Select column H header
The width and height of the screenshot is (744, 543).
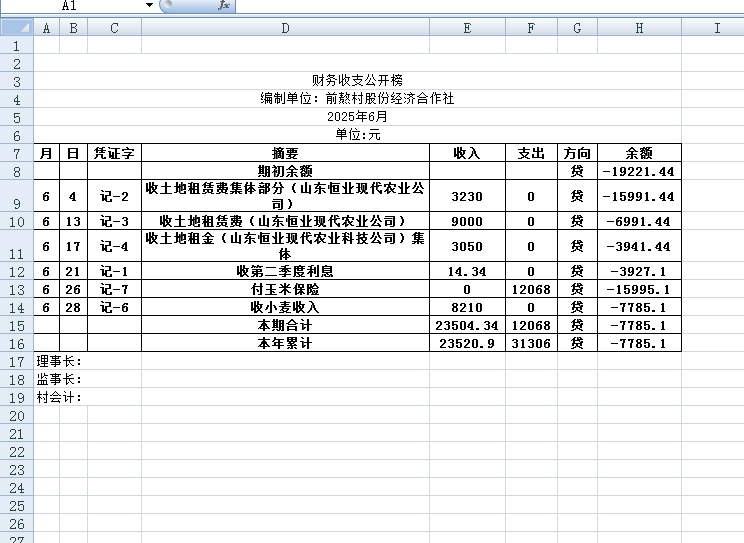[639, 28]
